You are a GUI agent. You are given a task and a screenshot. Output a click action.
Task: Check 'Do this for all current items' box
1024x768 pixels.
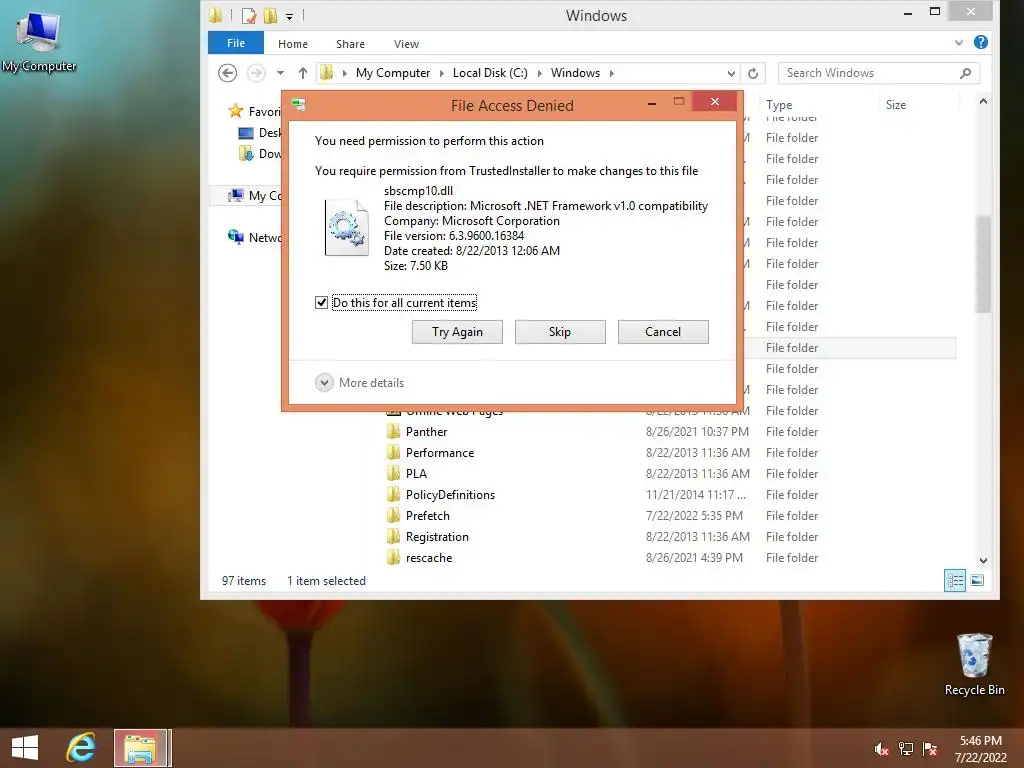click(x=321, y=302)
